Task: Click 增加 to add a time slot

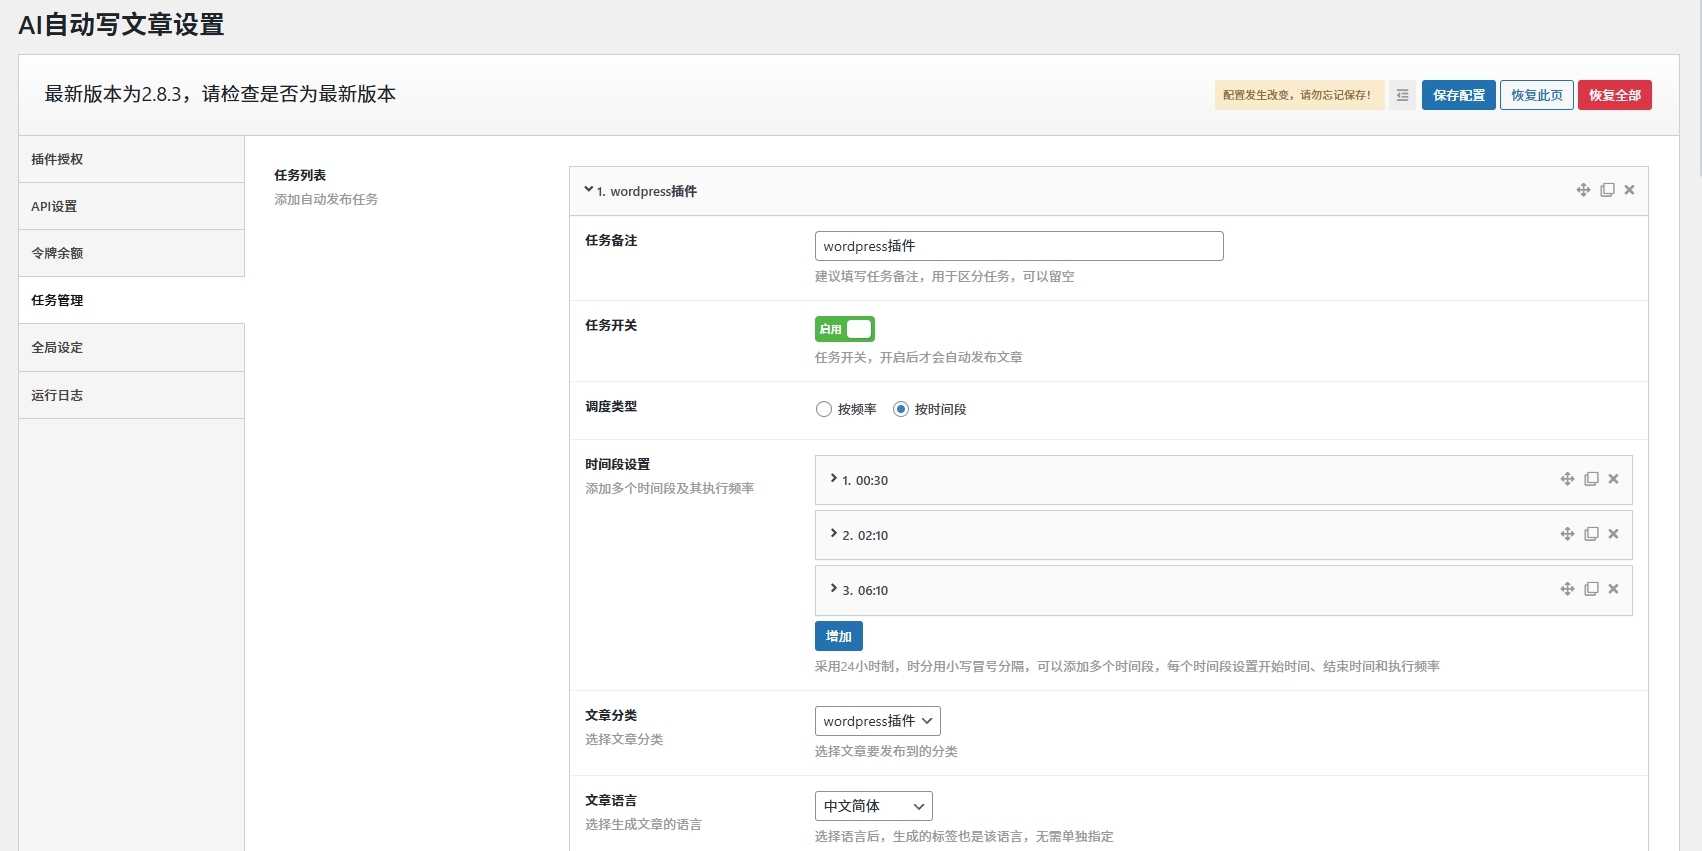Action: coord(838,636)
